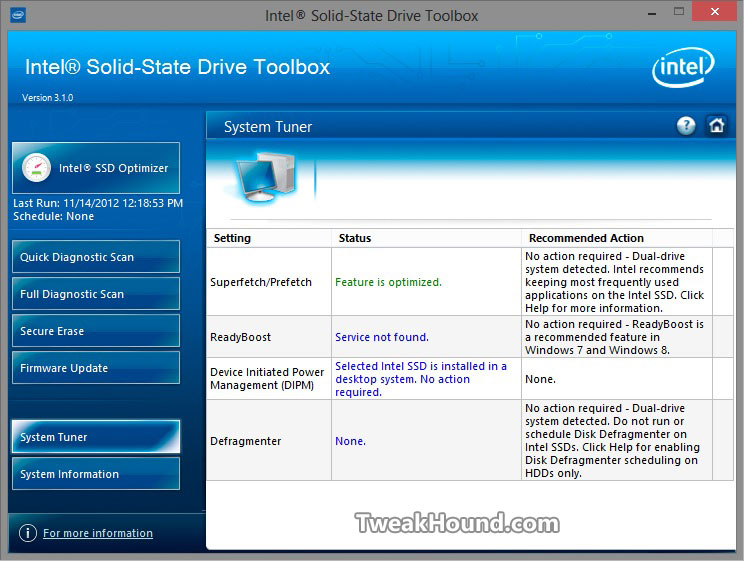Image resolution: width=744 pixels, height=561 pixels.
Task: Click the 'Schedule: None' text
Action: pyautogui.click(x=53, y=216)
